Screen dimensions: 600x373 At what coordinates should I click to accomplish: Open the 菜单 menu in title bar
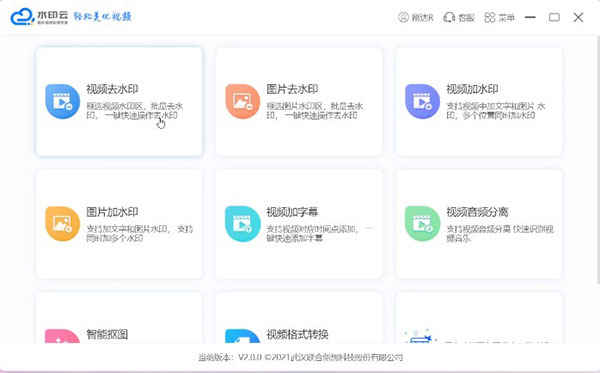pyautogui.click(x=499, y=17)
